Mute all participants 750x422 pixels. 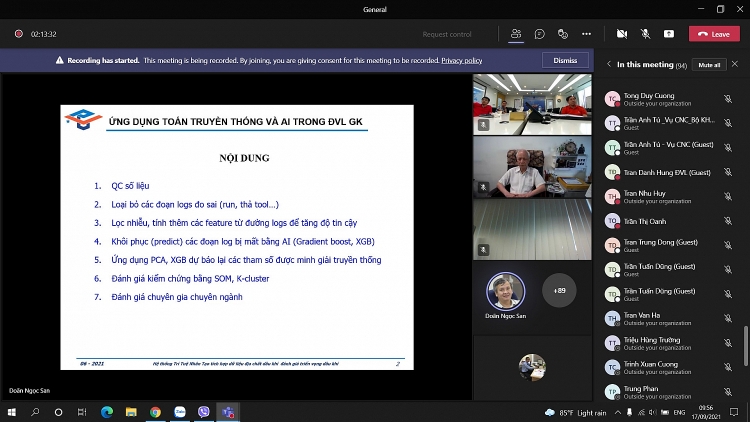coord(708,64)
